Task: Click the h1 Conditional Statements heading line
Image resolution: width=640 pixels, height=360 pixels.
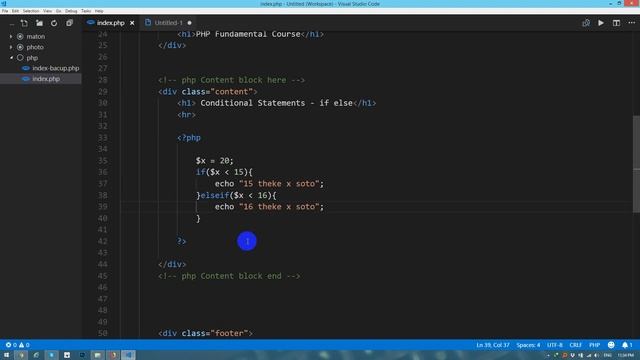Action: click(x=276, y=103)
